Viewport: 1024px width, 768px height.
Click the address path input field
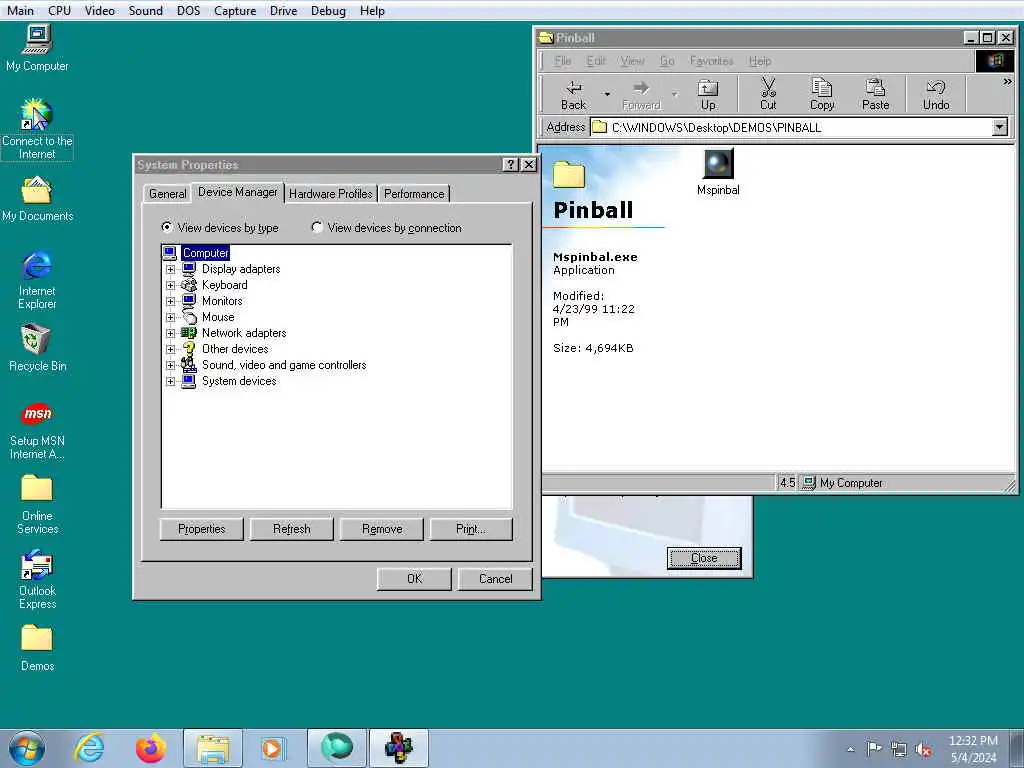pos(791,127)
